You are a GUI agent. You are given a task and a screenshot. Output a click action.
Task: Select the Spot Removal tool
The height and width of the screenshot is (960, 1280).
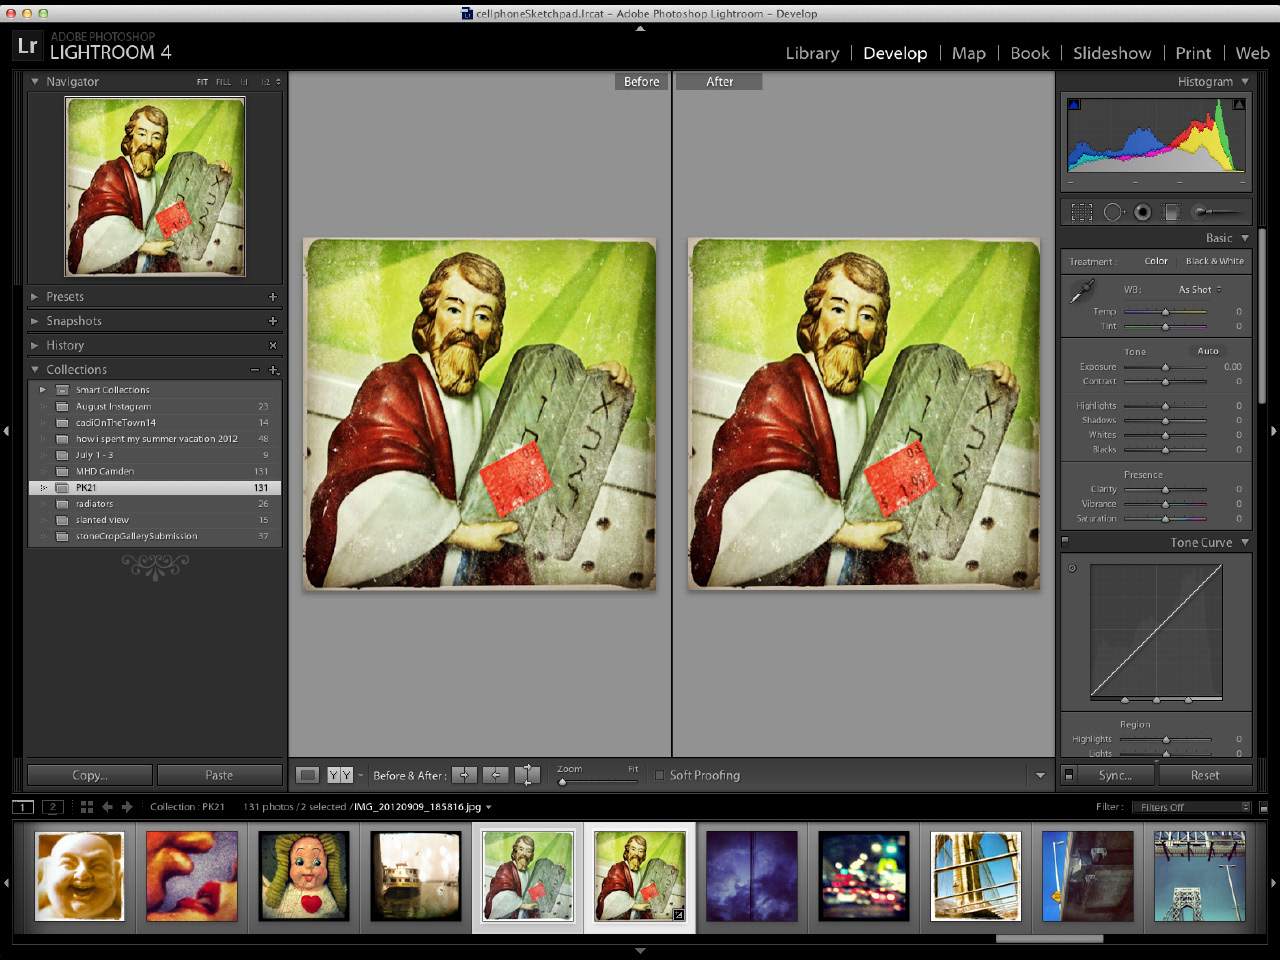click(1113, 212)
